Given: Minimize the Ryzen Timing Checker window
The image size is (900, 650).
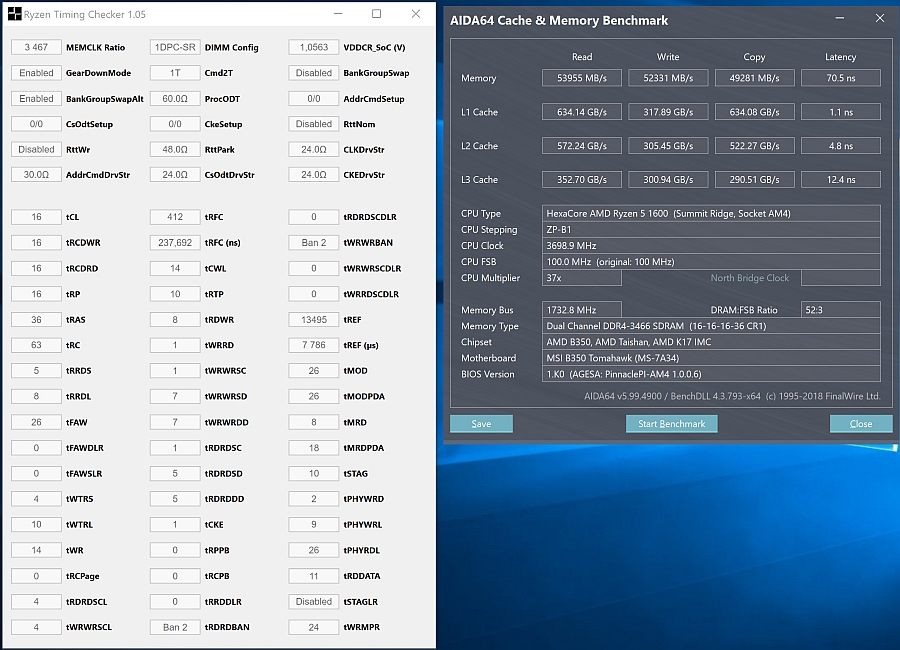Looking at the screenshot, I should coord(338,14).
